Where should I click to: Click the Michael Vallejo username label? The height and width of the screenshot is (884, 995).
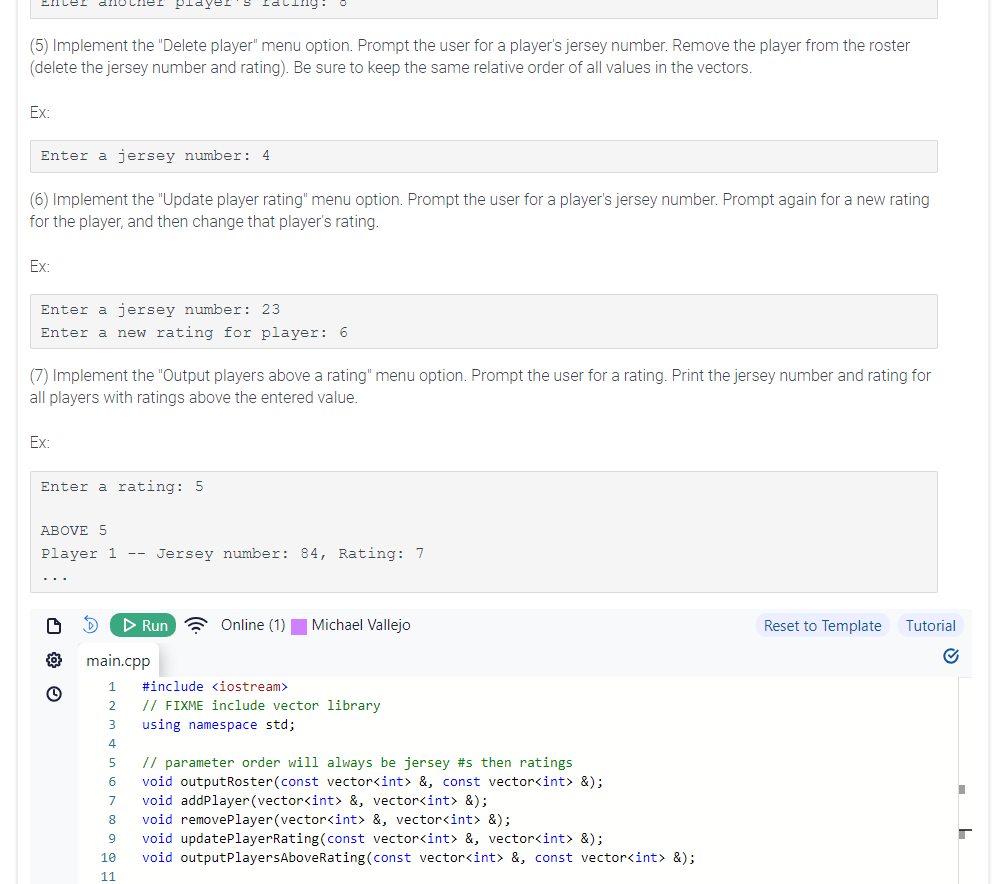[362, 625]
